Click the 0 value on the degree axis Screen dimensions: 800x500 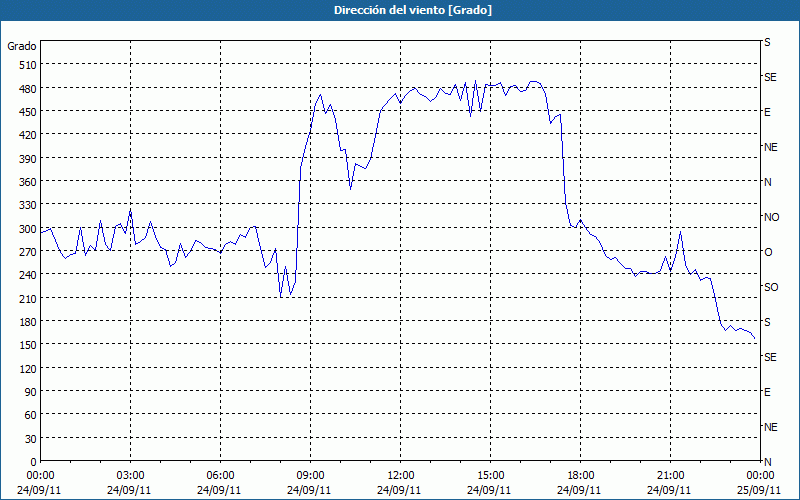click(34, 462)
